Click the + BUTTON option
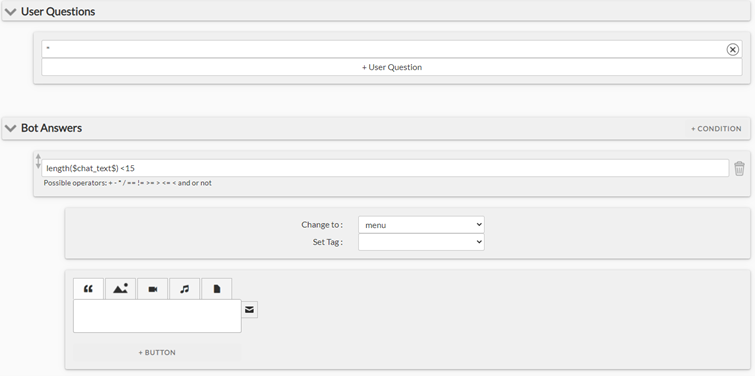The width and height of the screenshot is (755, 376). (157, 352)
